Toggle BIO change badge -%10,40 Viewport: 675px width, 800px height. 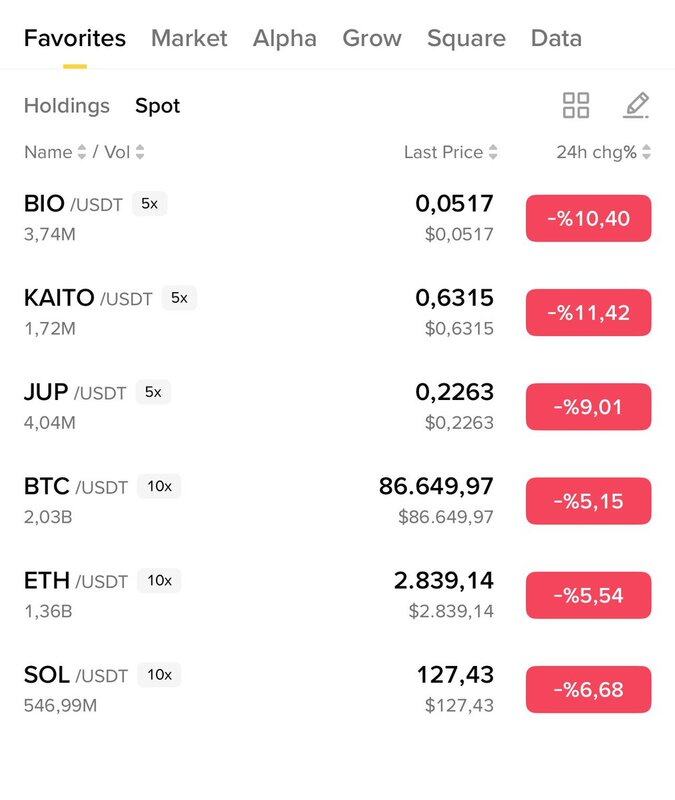tap(588, 218)
